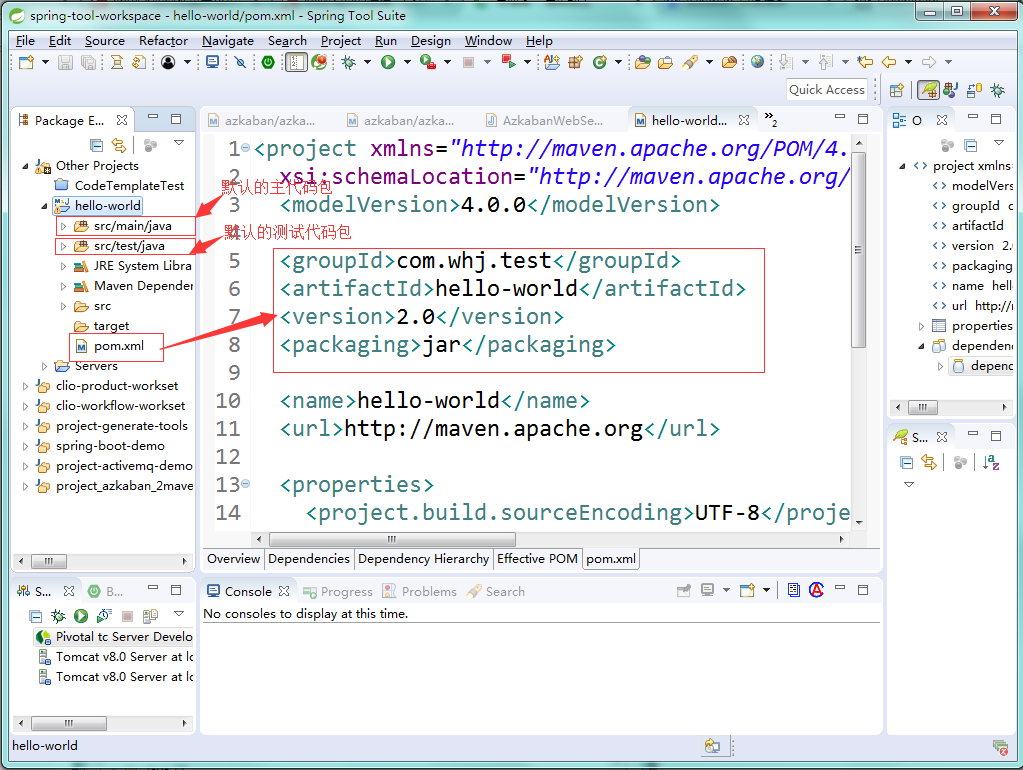Click Collapse All in Package Explorer
This screenshot has width=1023, height=770.
[x=97, y=145]
